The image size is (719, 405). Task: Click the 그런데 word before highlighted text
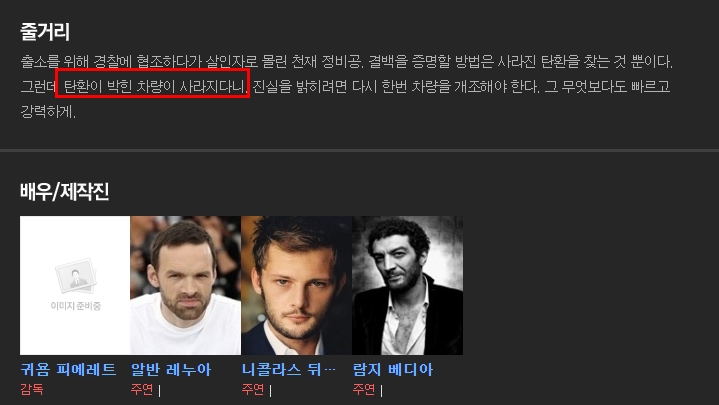[38, 86]
